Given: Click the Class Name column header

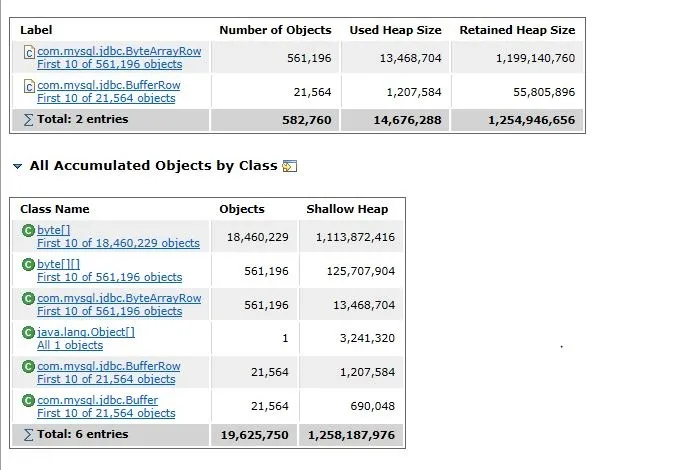Looking at the screenshot, I should tap(55, 209).
